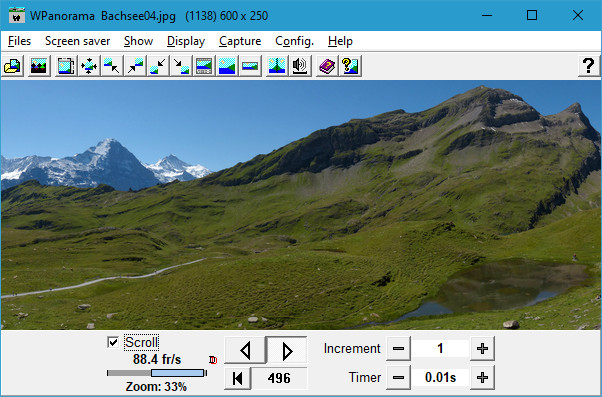Click the 88.4 fr/s speed readout
Screen dimensions: 602x397
click(x=157, y=359)
